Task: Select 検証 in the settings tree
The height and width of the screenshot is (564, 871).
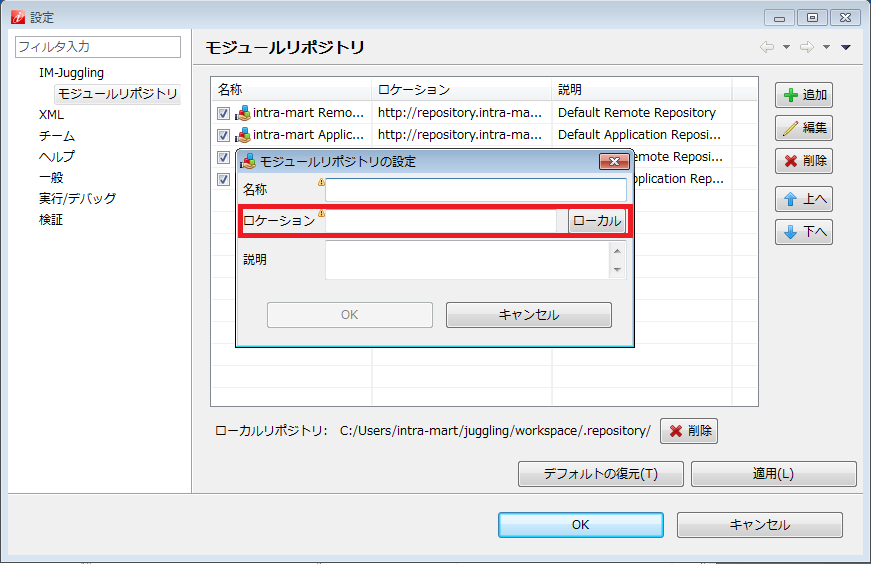Action: coord(51,219)
